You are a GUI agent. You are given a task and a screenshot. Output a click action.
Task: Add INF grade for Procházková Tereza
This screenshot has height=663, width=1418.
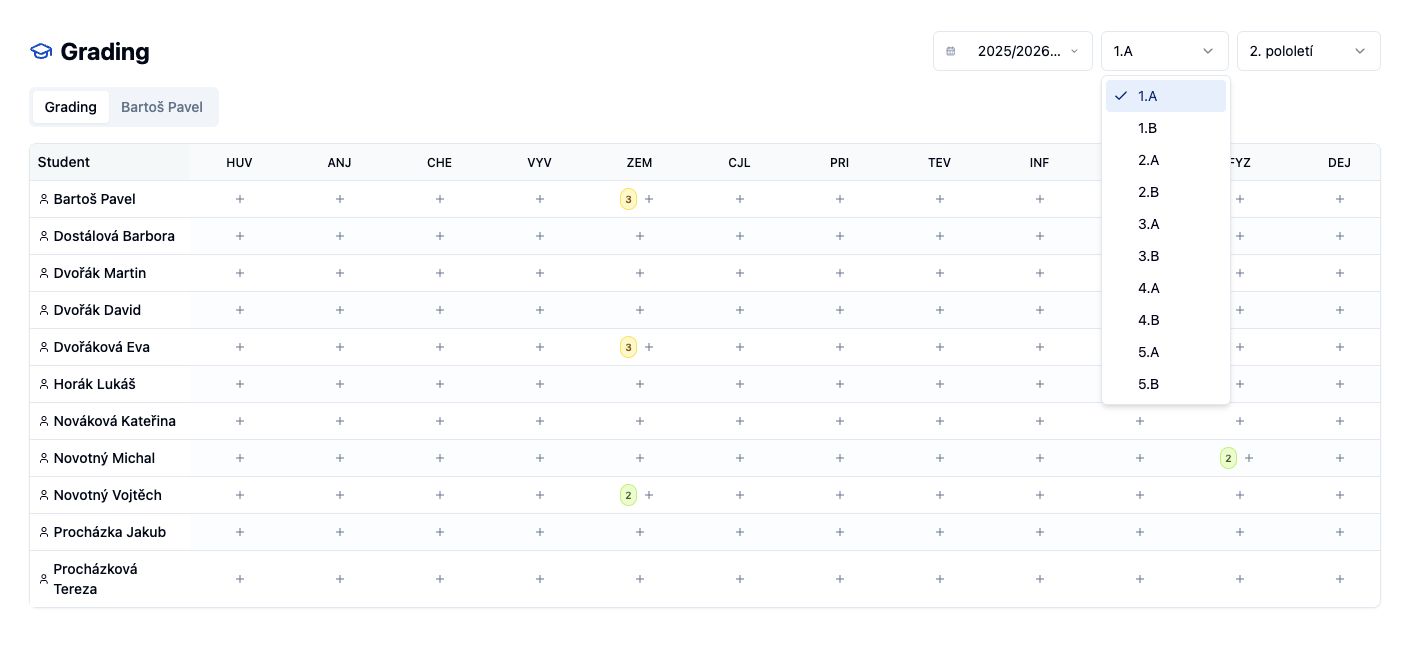1040,579
